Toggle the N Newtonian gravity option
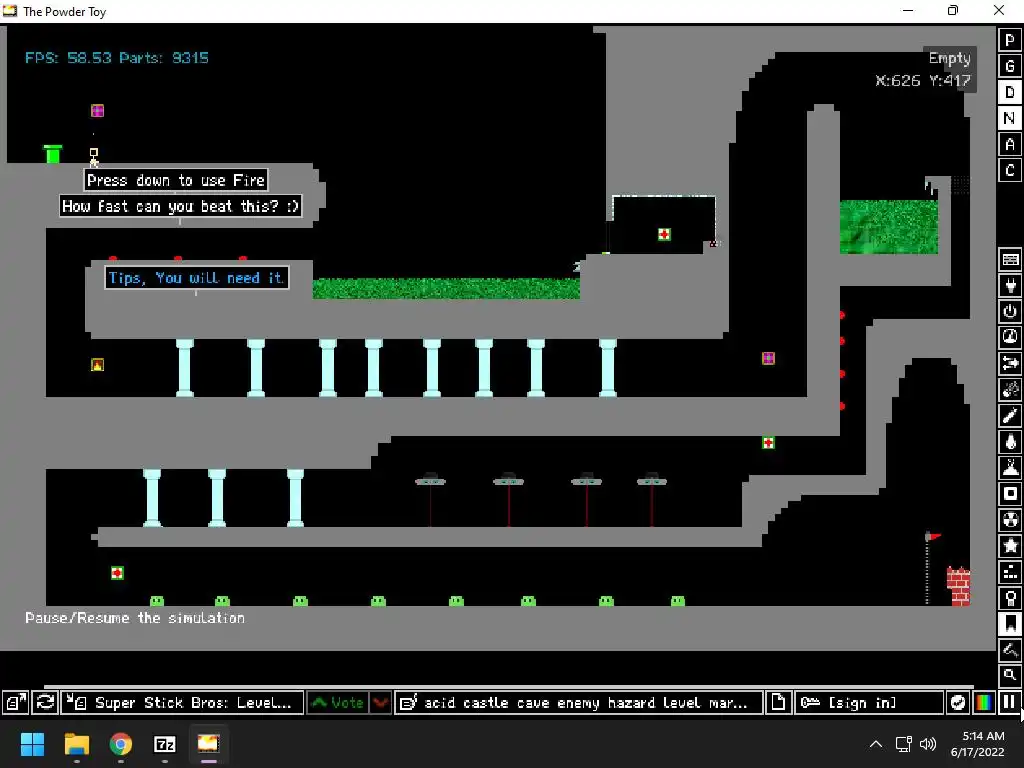This screenshot has height=768, width=1024. (x=1010, y=118)
